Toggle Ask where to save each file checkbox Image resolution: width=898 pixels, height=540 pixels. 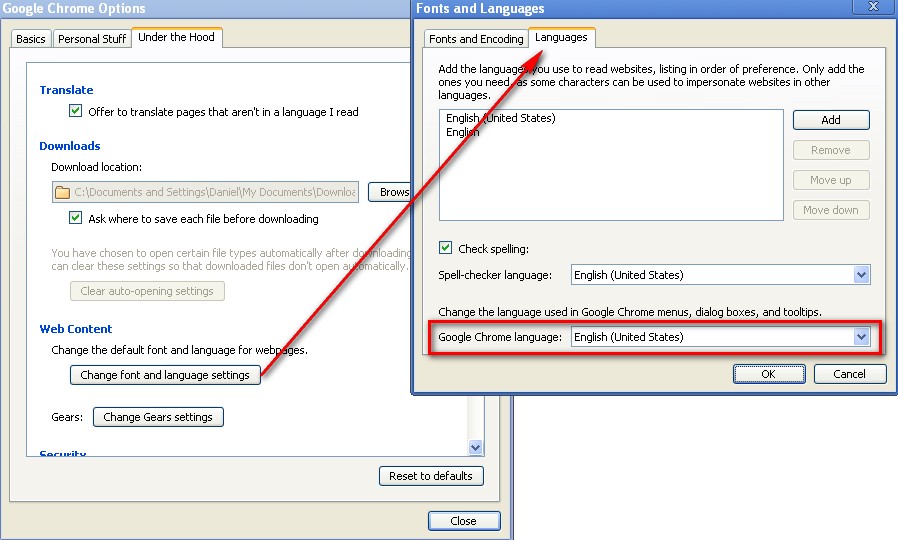(75, 218)
